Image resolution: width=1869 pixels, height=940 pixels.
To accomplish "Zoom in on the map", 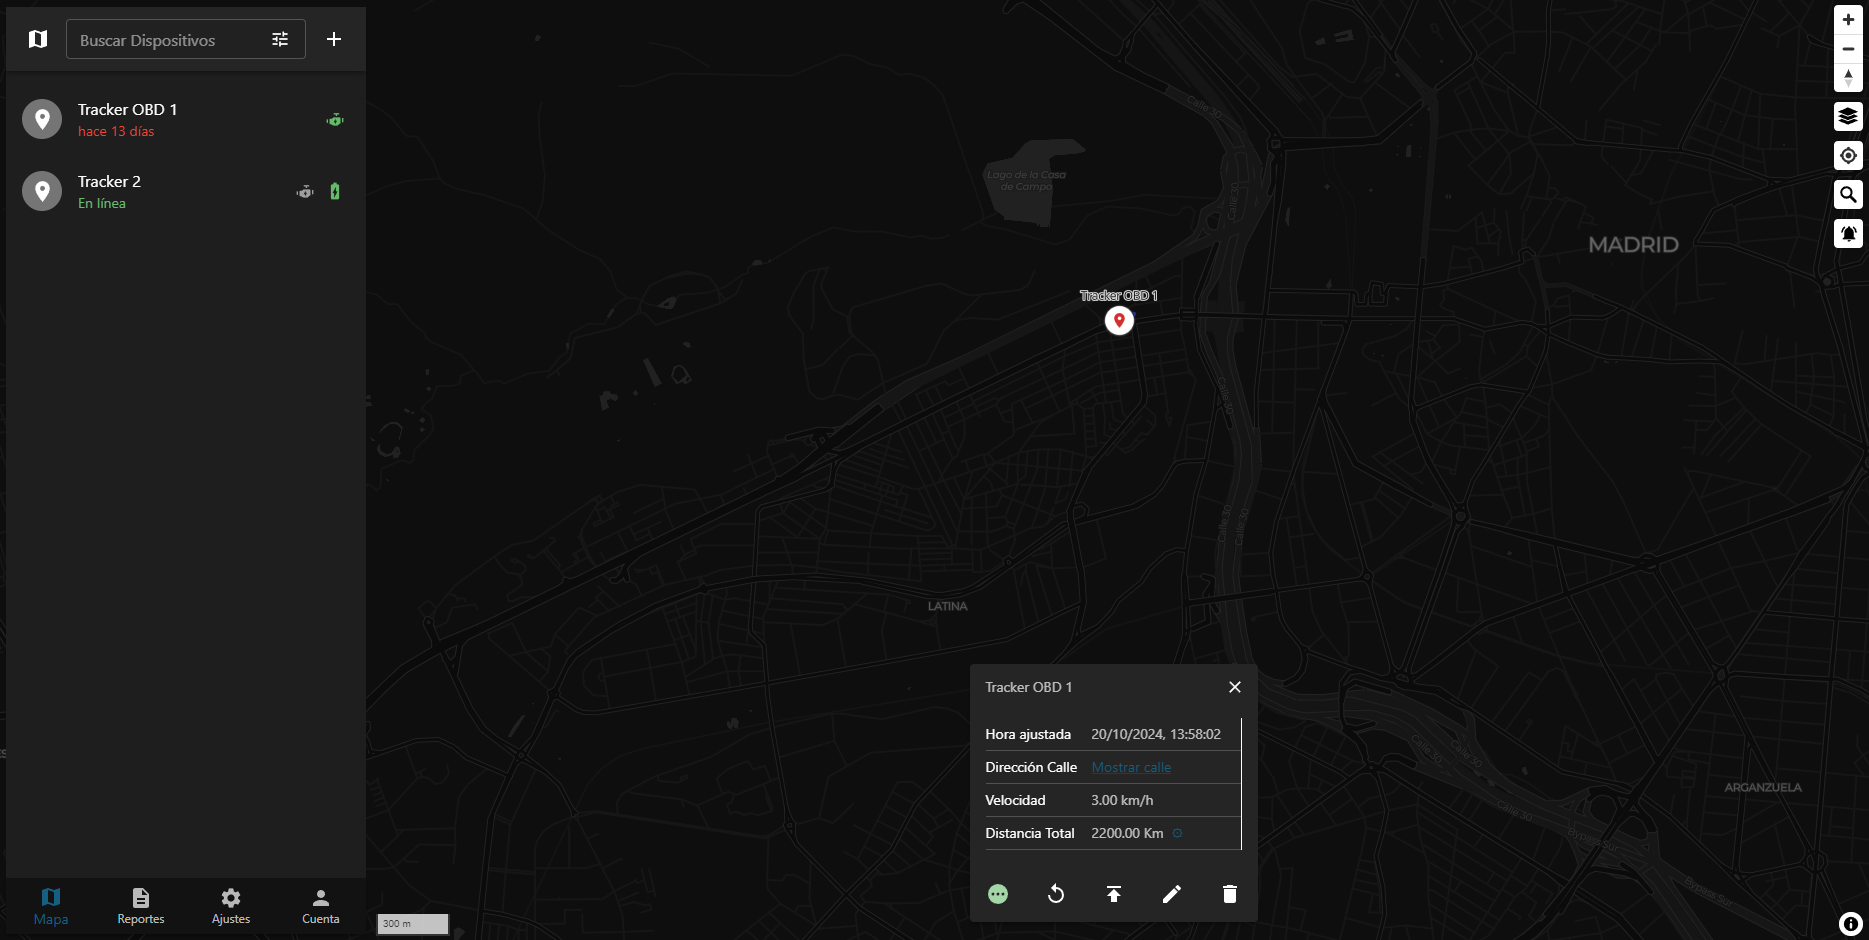I will [x=1848, y=18].
